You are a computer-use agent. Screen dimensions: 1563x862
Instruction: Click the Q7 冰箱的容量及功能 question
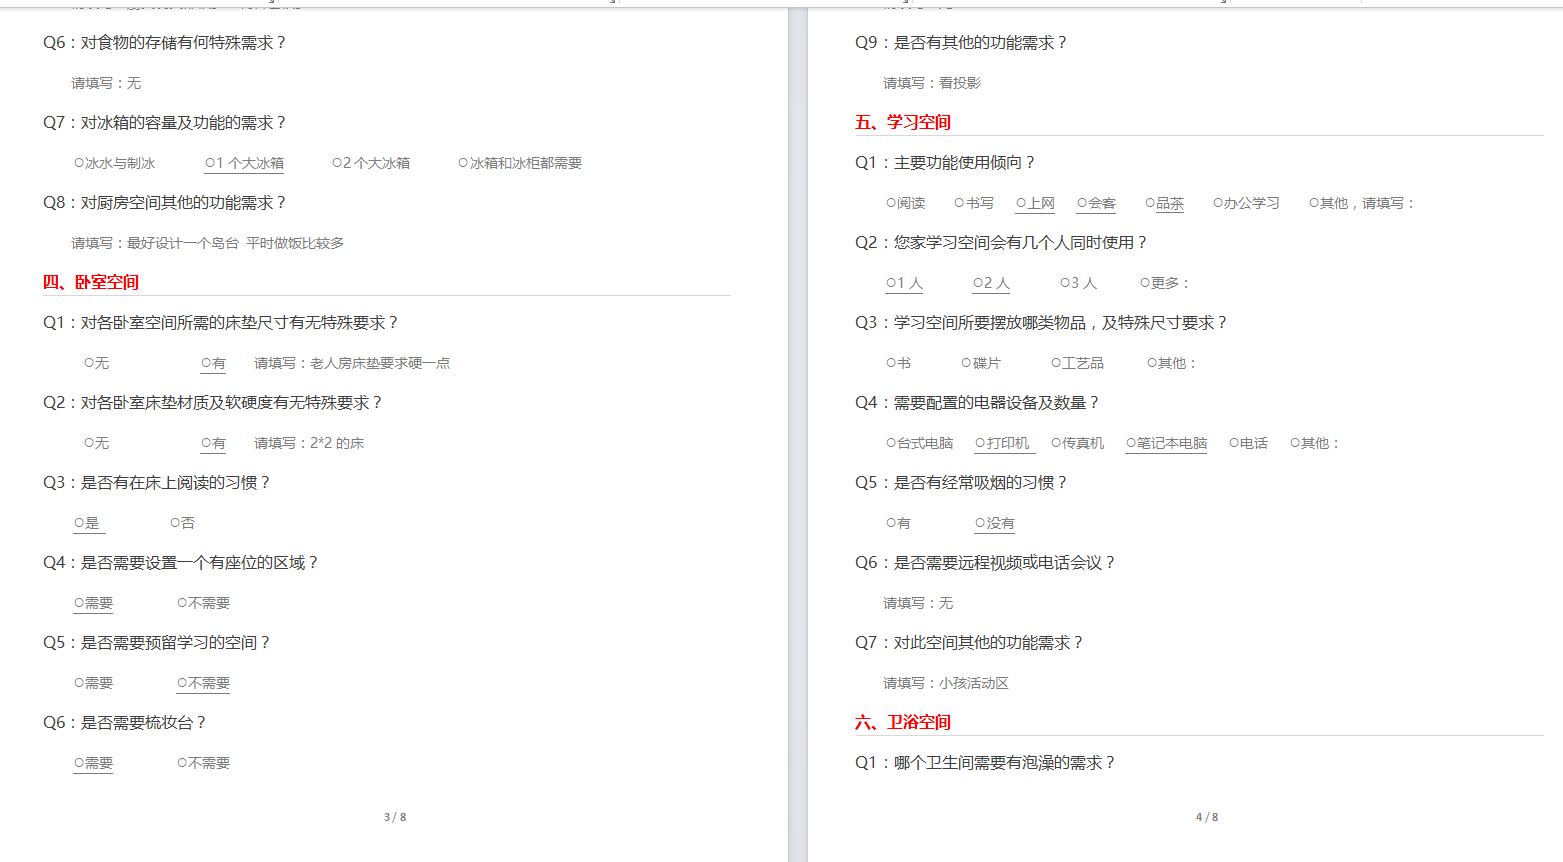click(x=164, y=123)
